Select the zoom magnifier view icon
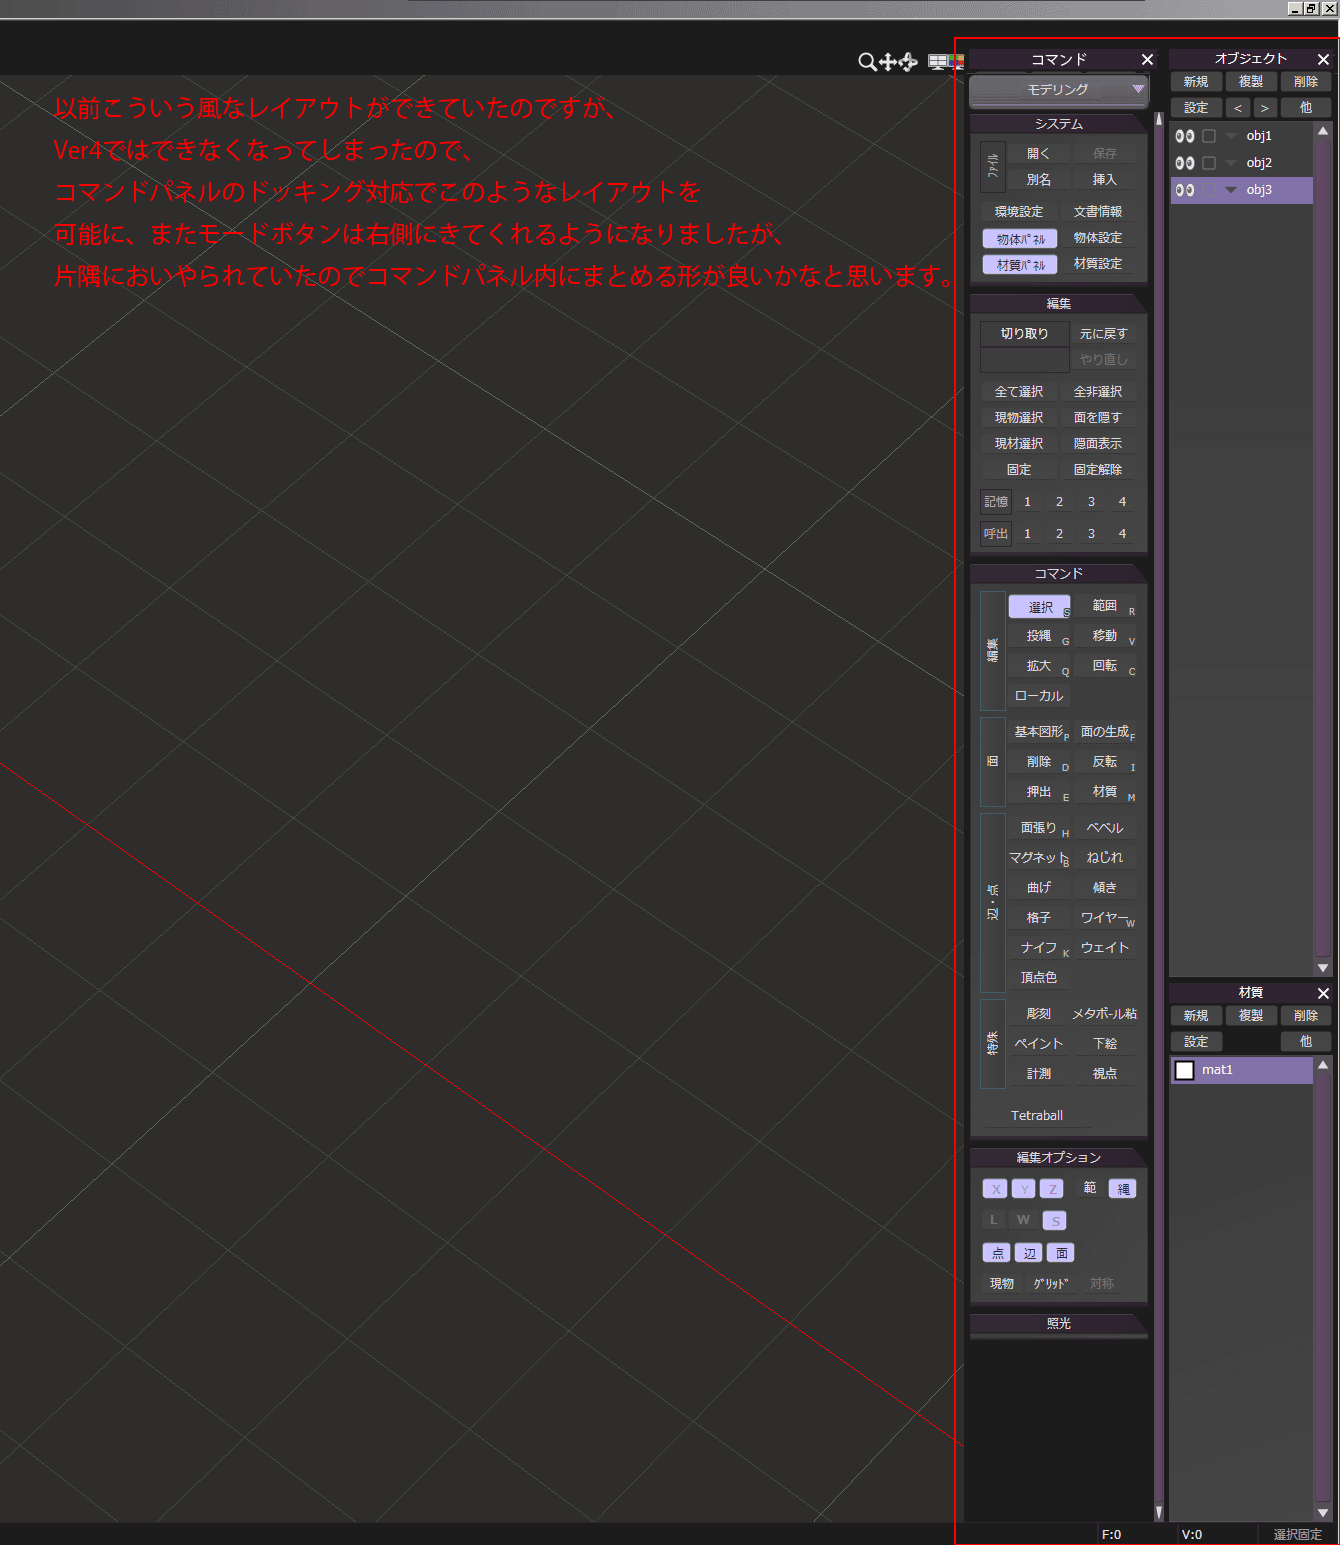The image size is (1340, 1545). pyautogui.click(x=867, y=62)
